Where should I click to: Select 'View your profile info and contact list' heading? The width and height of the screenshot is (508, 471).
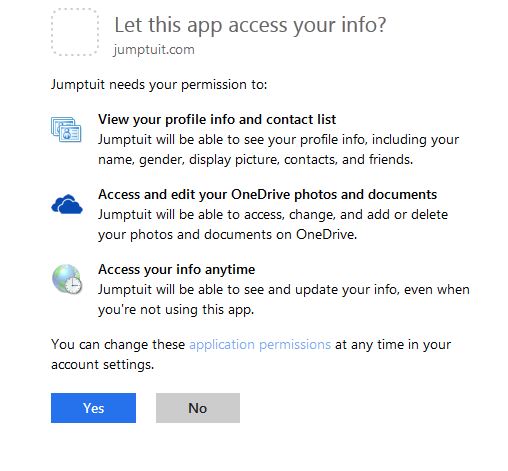pos(217,119)
